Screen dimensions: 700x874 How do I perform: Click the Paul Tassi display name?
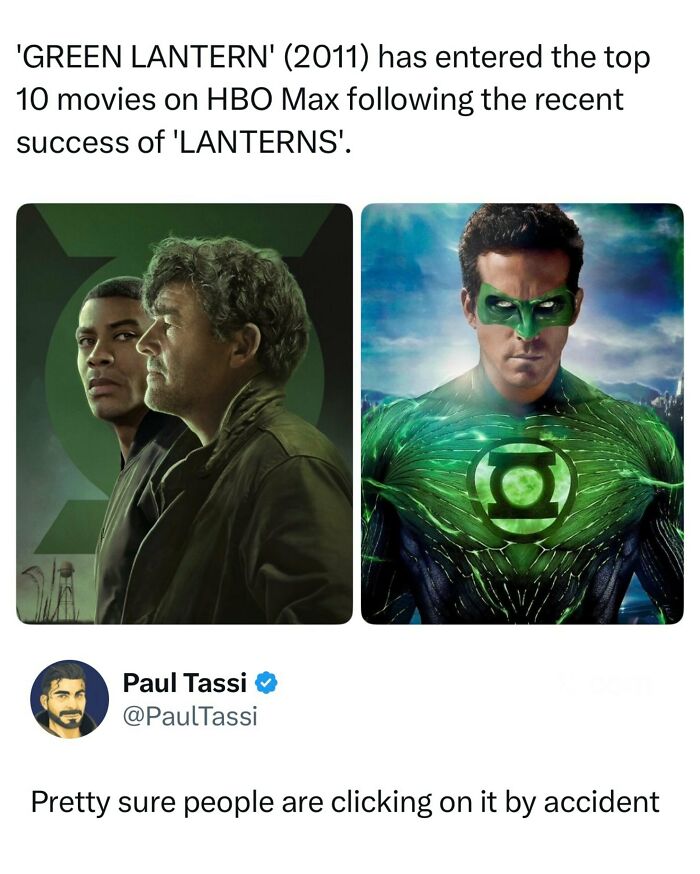click(184, 682)
